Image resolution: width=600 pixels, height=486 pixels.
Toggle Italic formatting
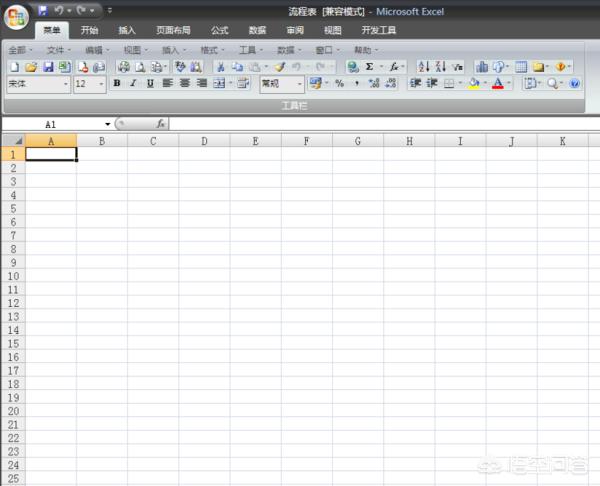pos(133,84)
